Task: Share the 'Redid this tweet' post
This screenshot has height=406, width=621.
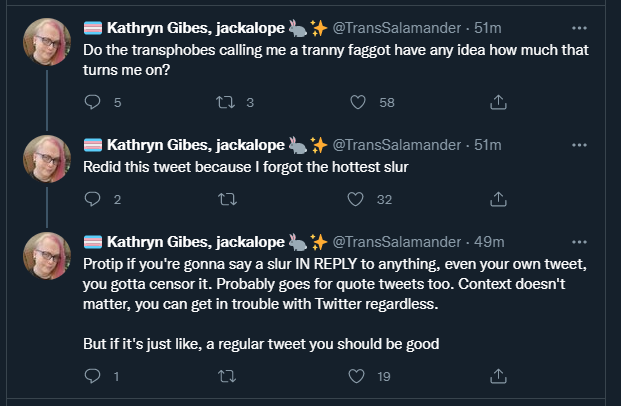Action: [x=498, y=199]
